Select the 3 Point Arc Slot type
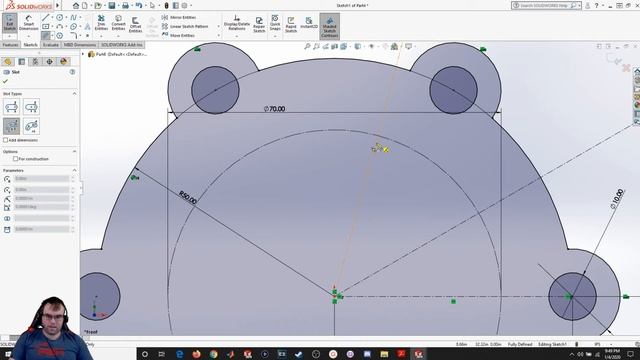This screenshot has width=640, height=360. pyautogui.click(x=11, y=126)
